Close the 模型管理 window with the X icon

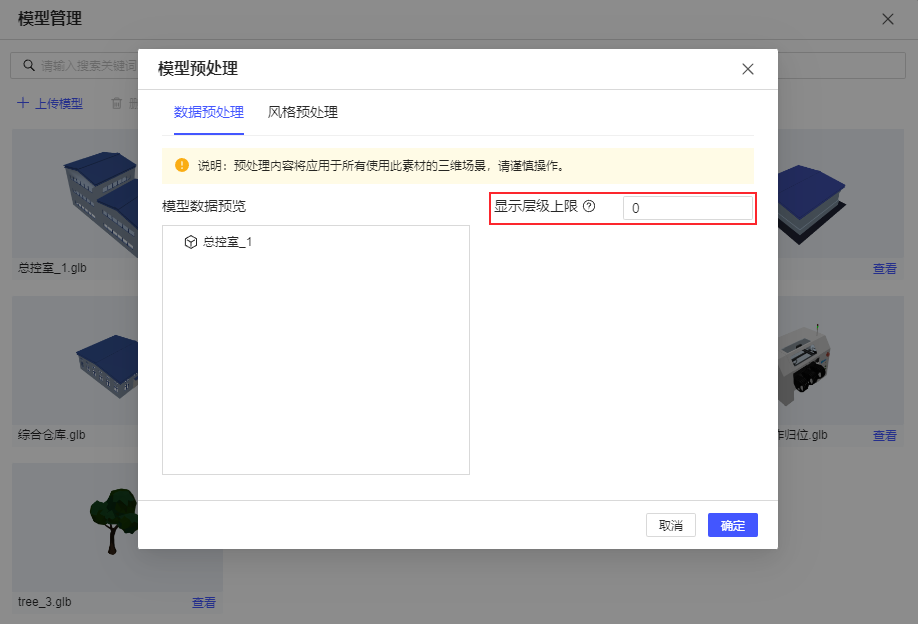coord(889,18)
